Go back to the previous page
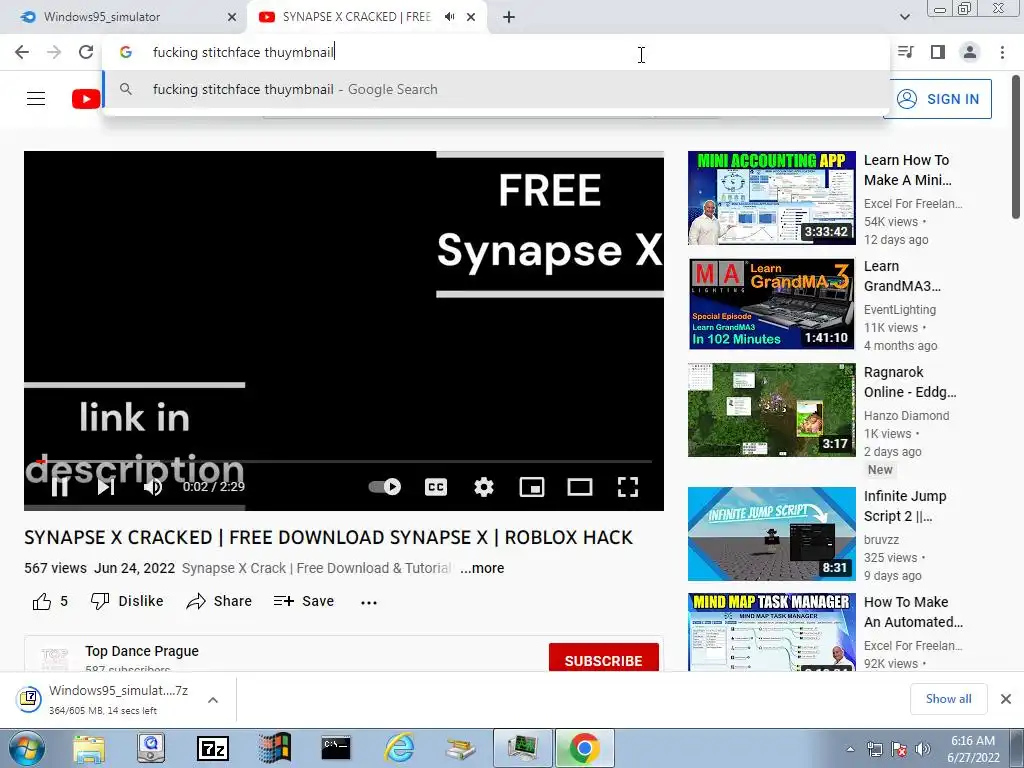1024x768 pixels. pyautogui.click(x=22, y=52)
